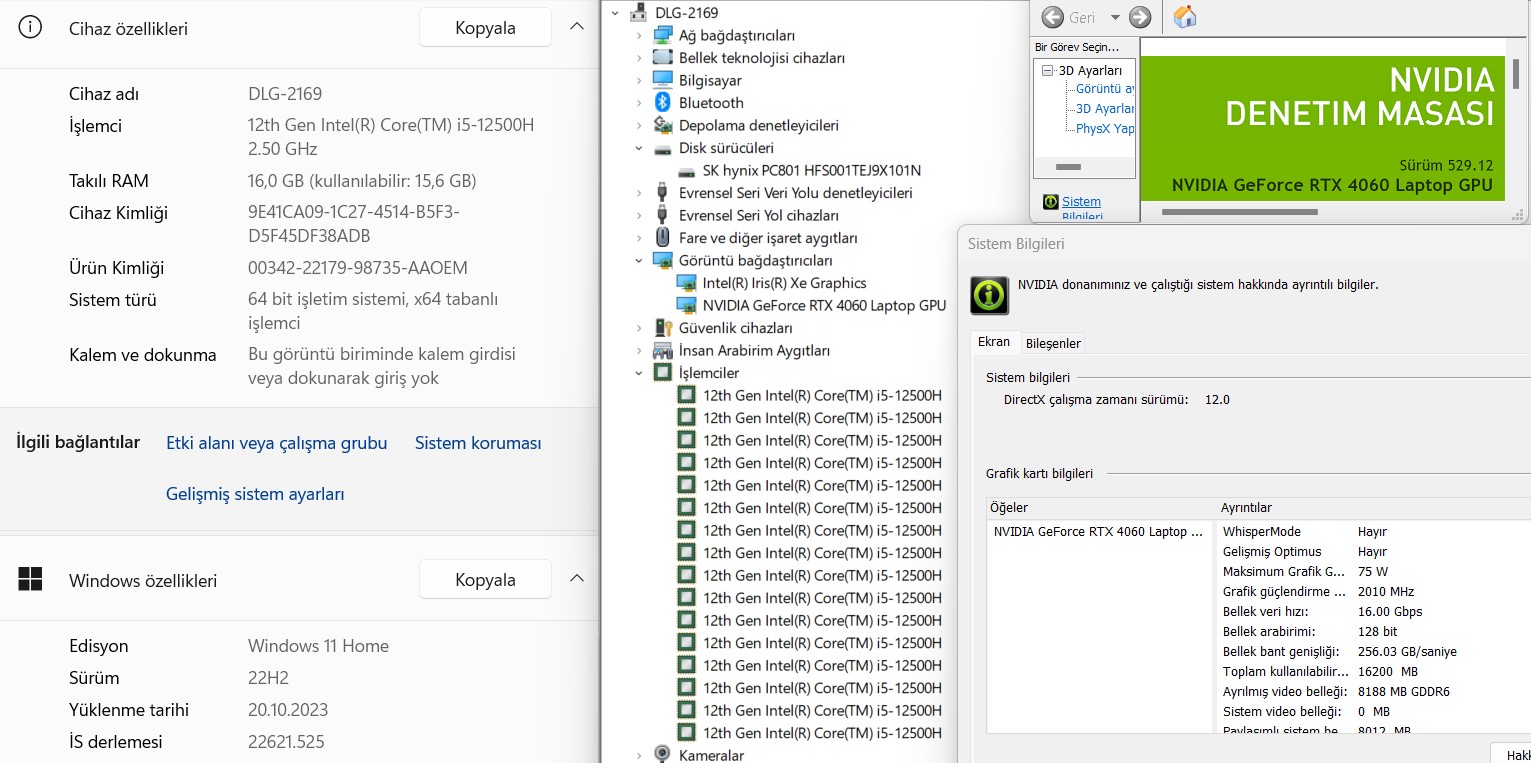This screenshot has width=1531, height=763.
Task: Open the Sistem koruması link
Action: tap(478, 443)
